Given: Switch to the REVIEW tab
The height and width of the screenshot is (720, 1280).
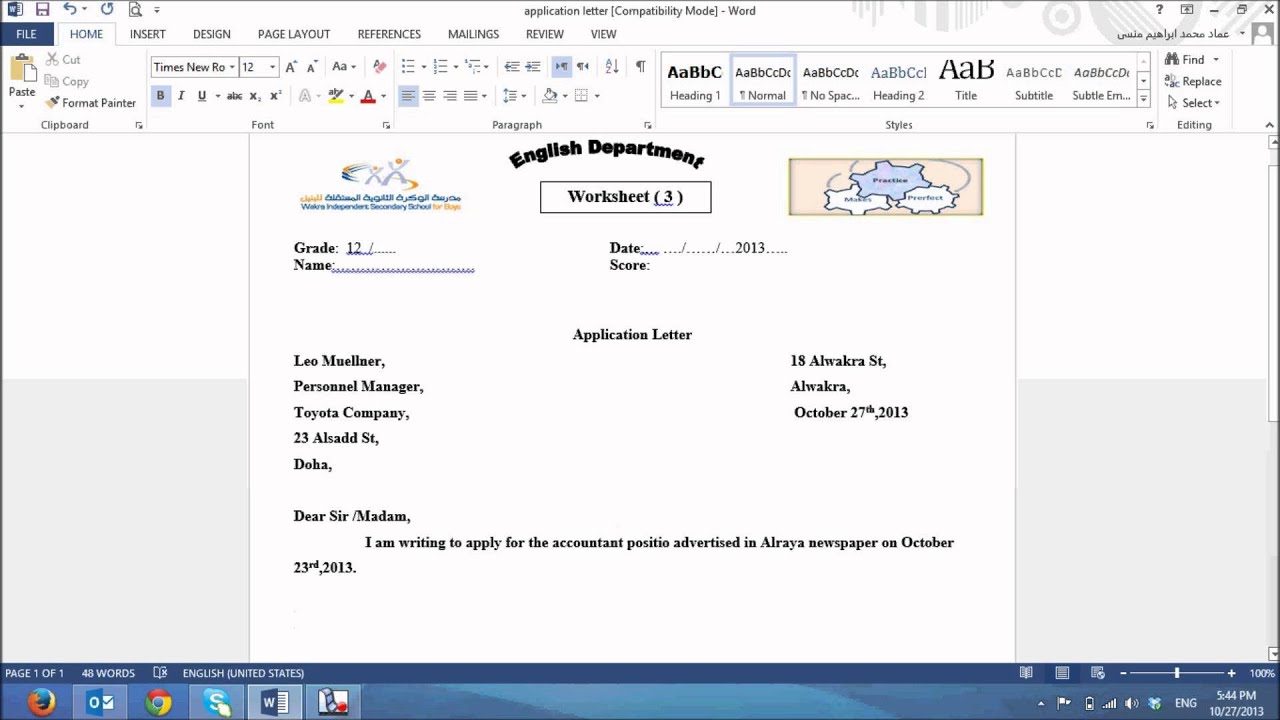Looking at the screenshot, I should tap(545, 34).
